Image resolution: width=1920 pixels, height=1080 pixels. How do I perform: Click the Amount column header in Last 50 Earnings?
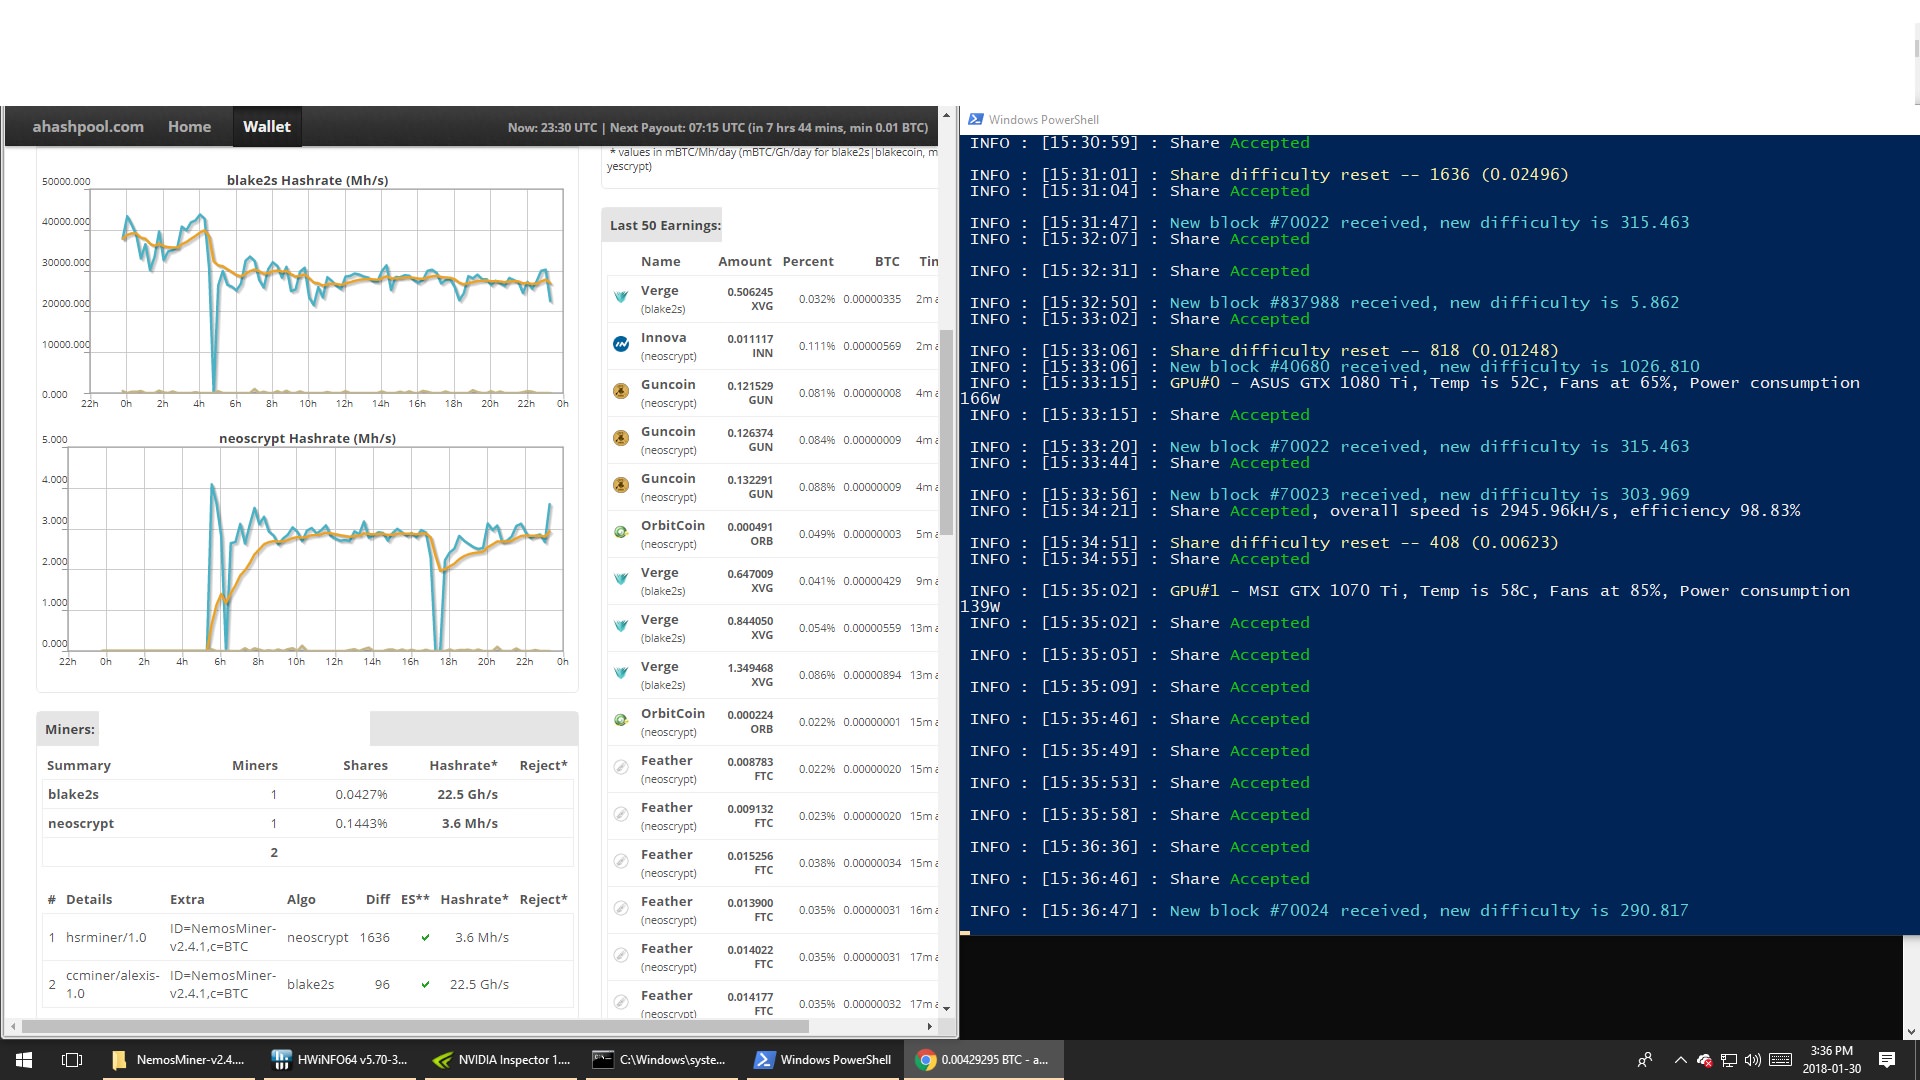click(744, 262)
